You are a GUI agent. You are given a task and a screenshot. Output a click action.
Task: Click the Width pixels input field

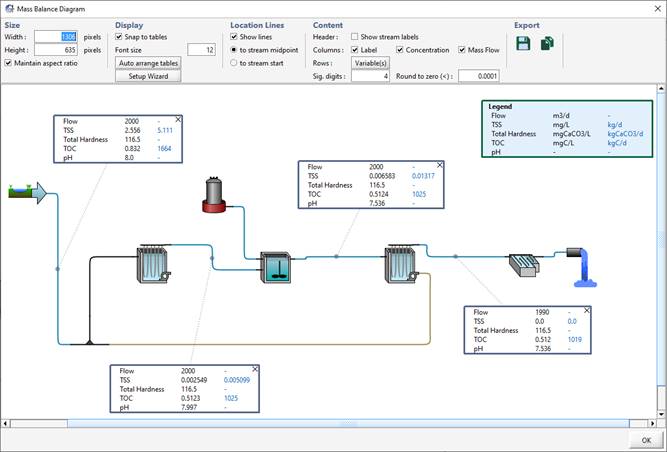pyautogui.click(x=56, y=37)
